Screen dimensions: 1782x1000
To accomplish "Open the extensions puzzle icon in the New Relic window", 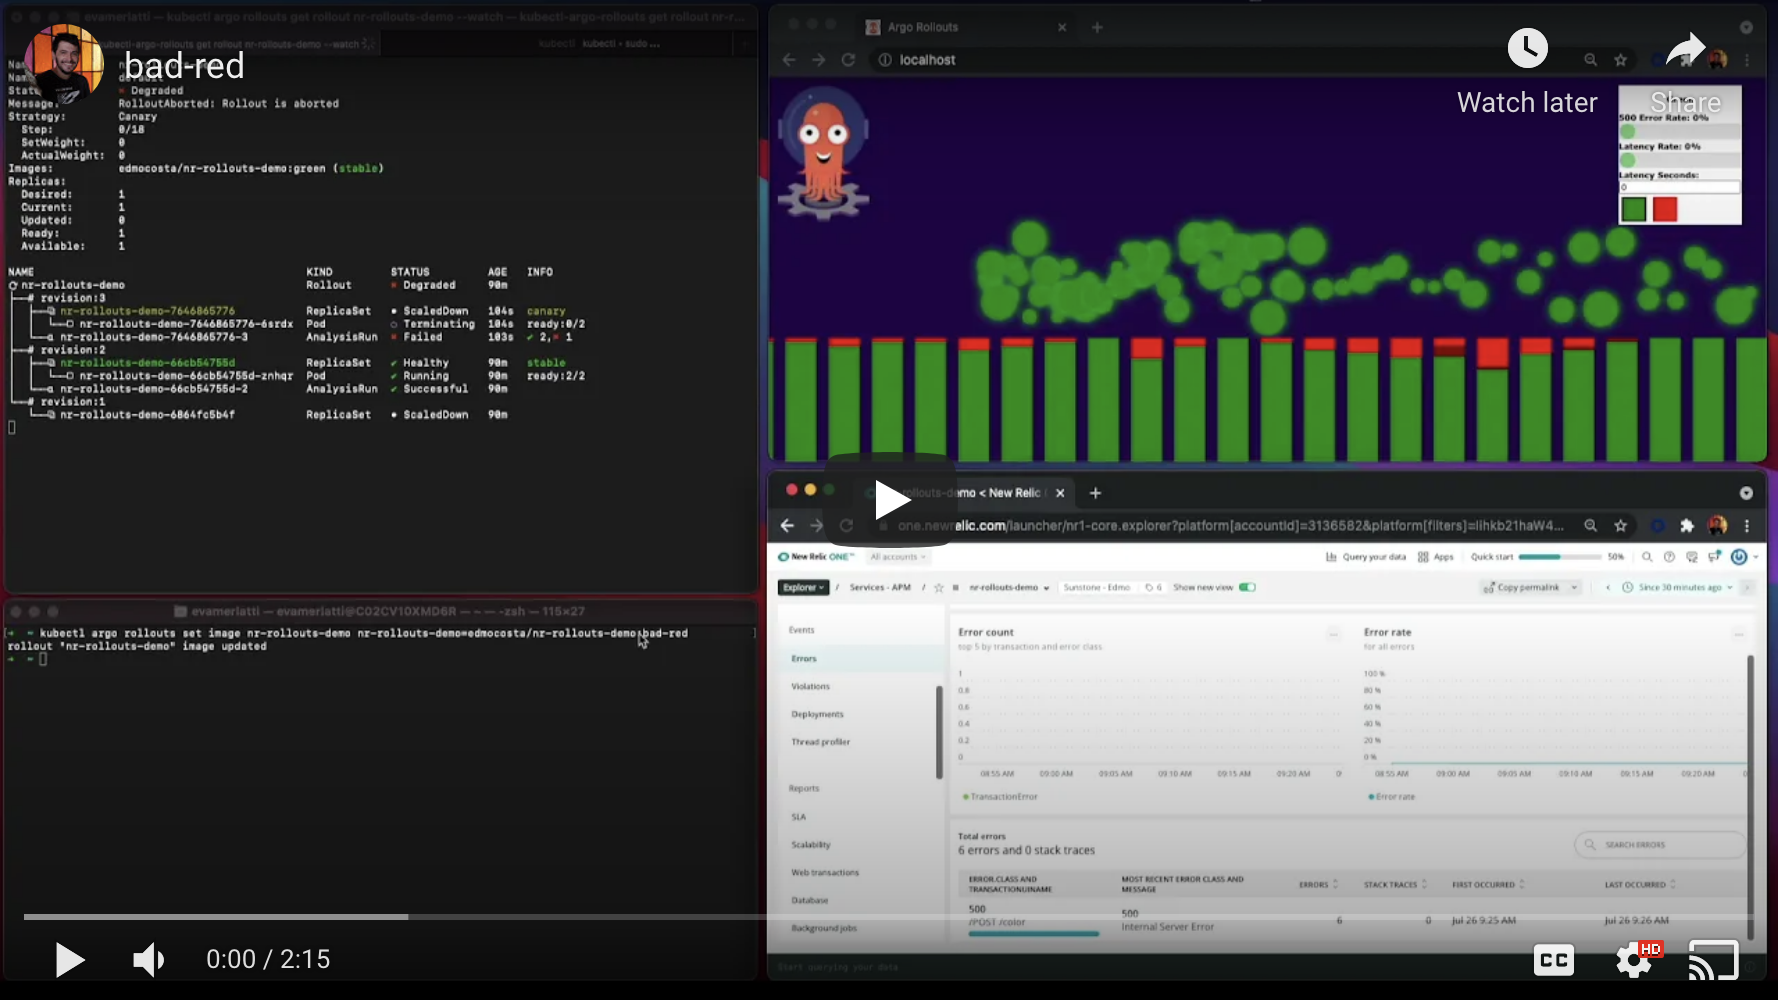I will (1687, 526).
